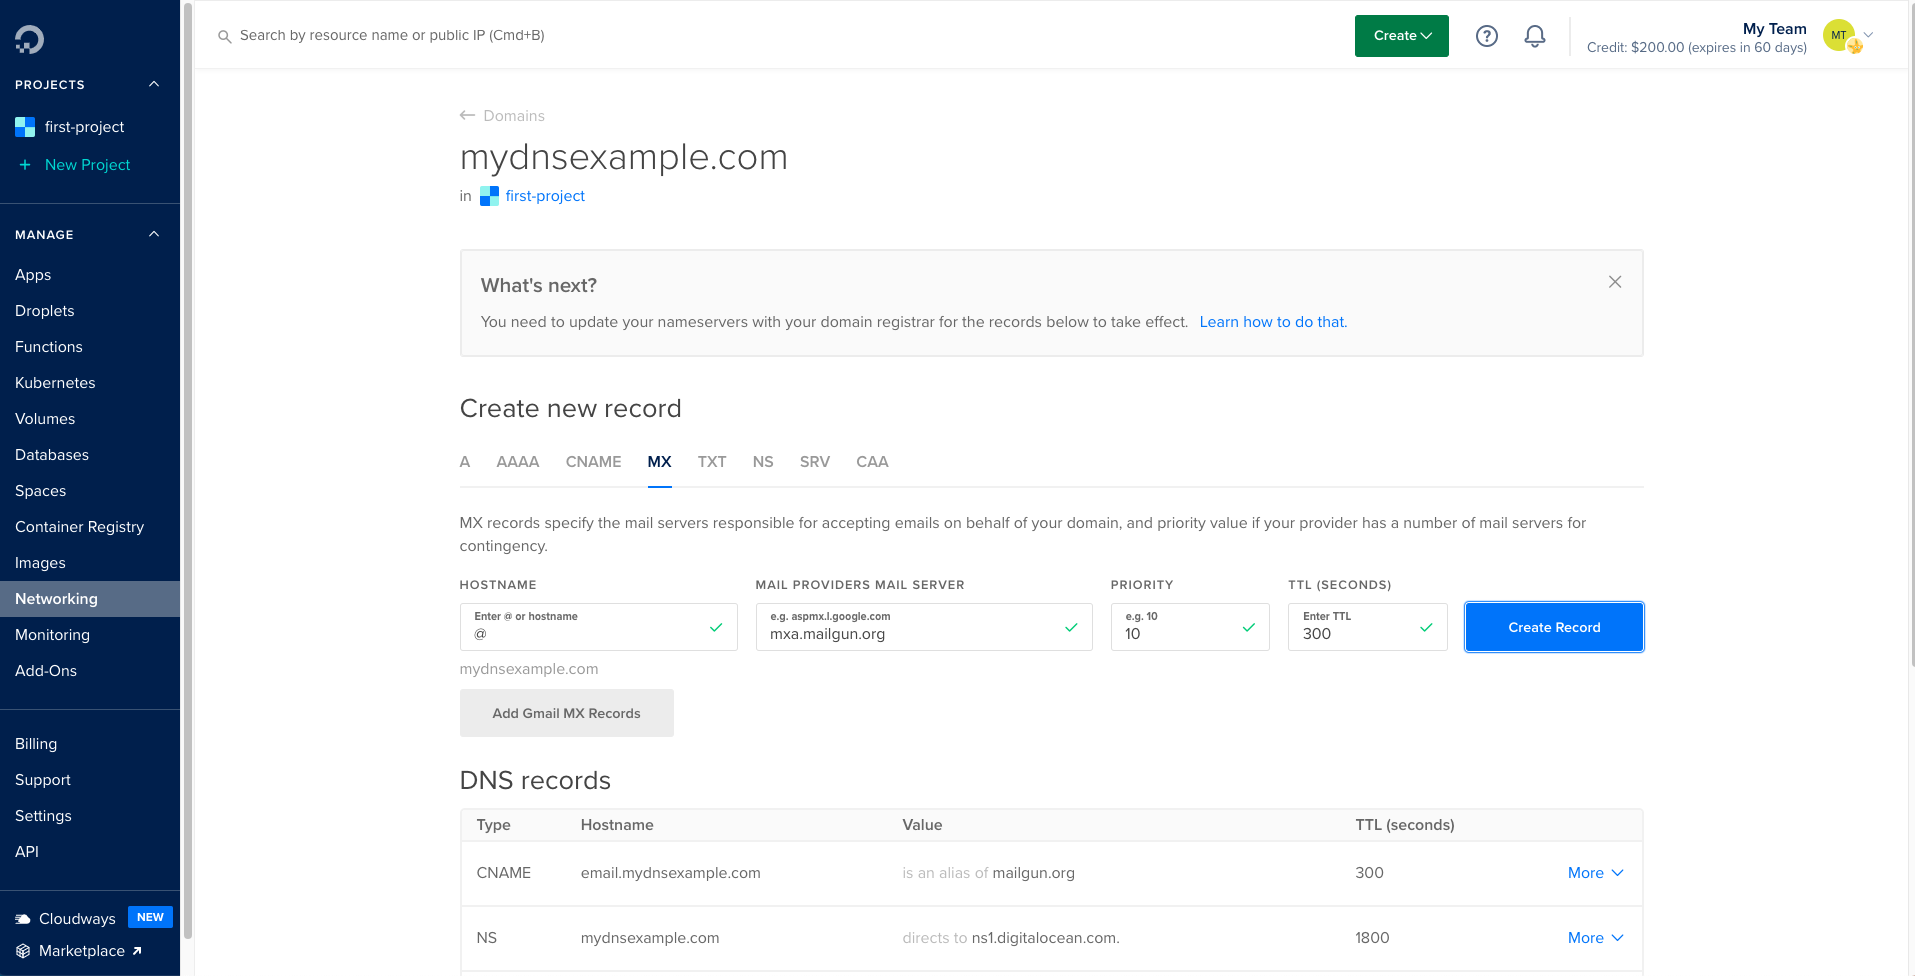The width and height of the screenshot is (1915, 976).
Task: Click the back arrow next to Domains
Action: [x=467, y=116]
